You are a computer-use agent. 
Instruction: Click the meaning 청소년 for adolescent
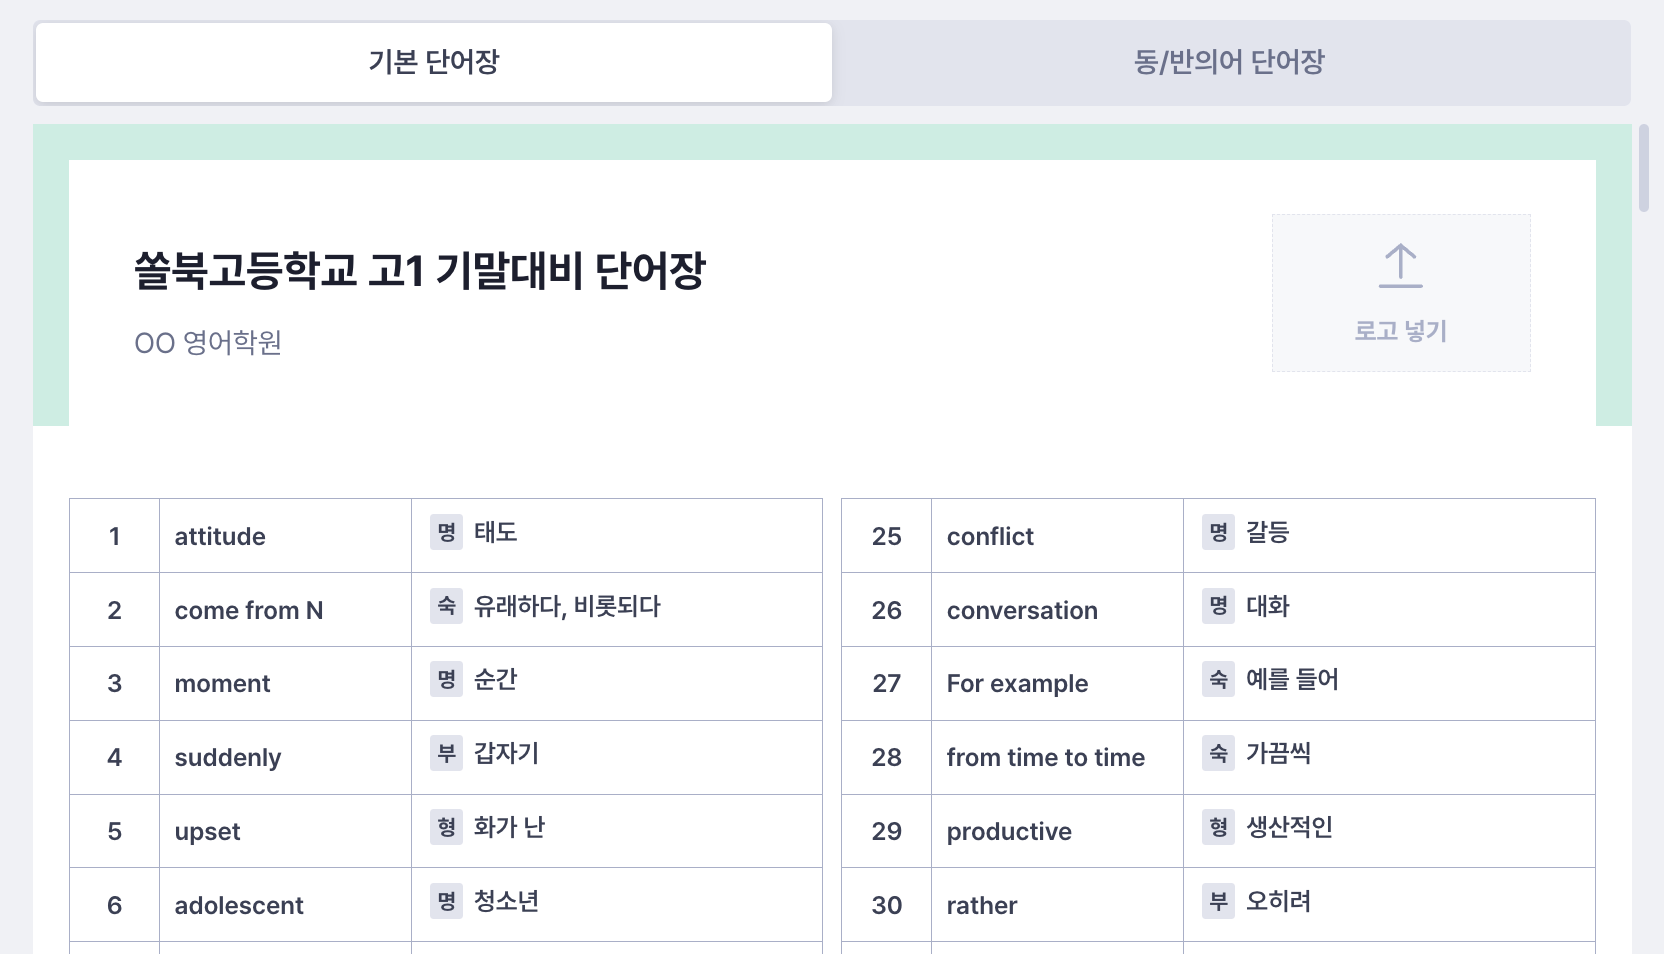(506, 901)
